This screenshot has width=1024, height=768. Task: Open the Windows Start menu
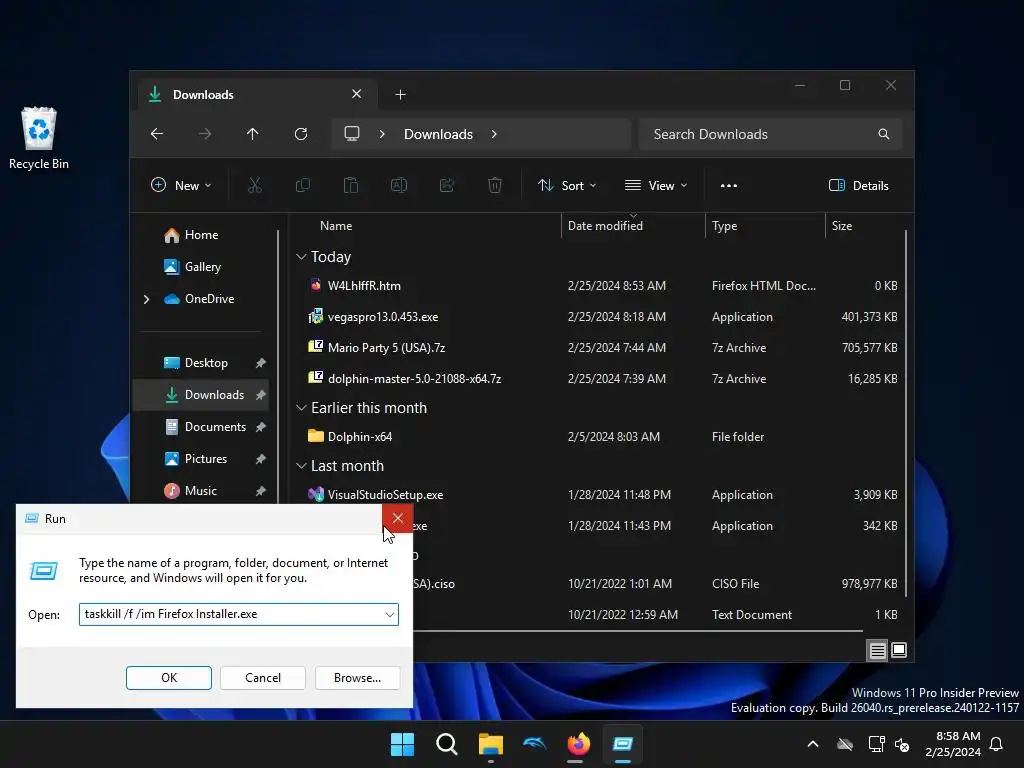(x=402, y=744)
